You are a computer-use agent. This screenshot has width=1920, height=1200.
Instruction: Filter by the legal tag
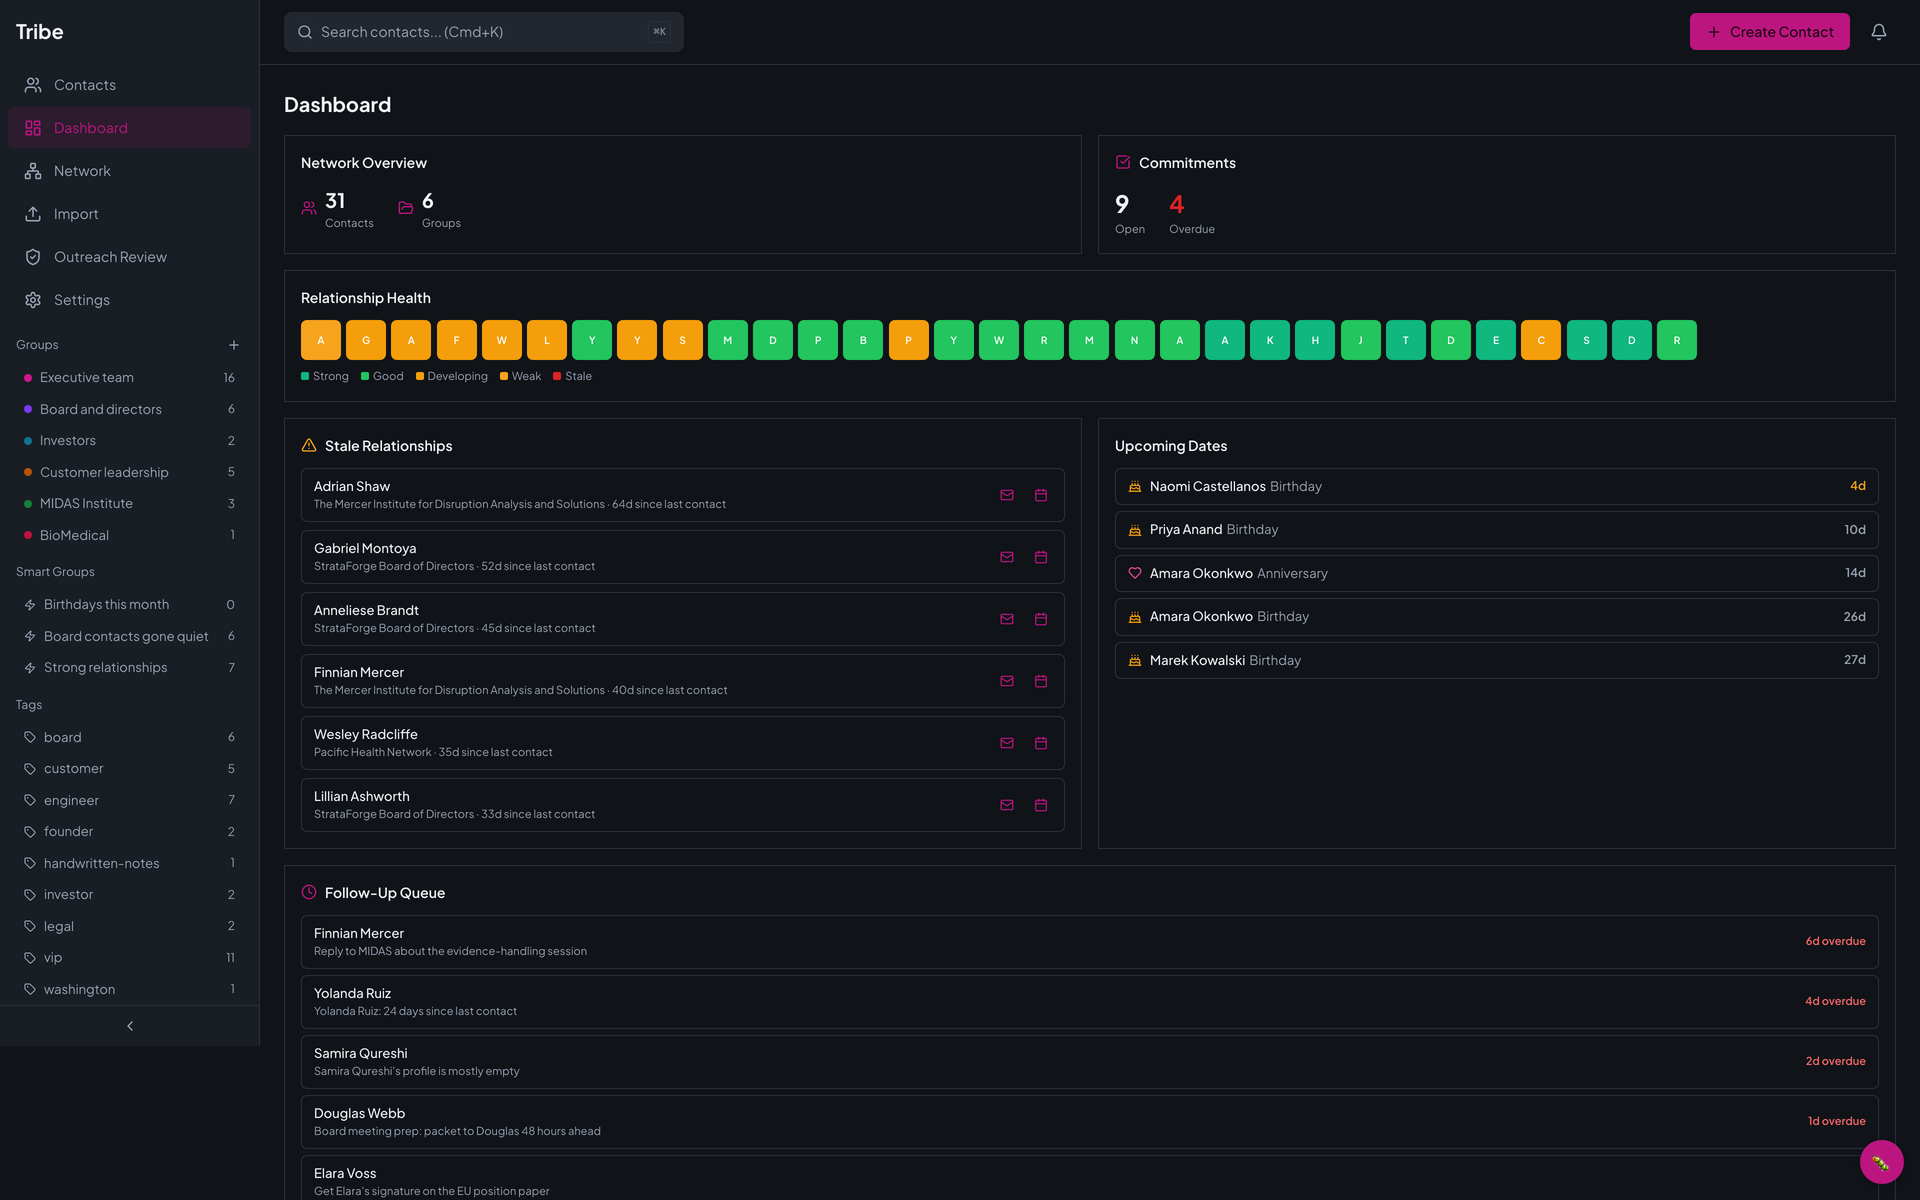tap(129, 926)
